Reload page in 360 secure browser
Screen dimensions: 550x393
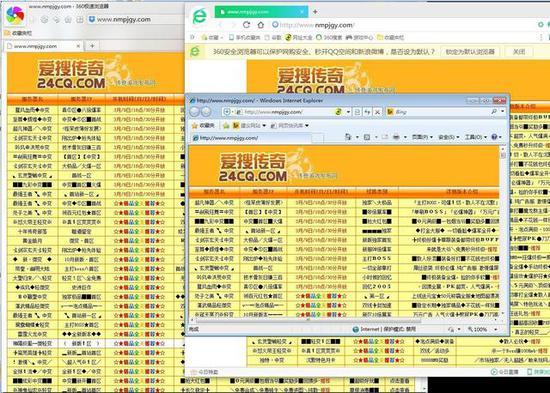coord(247,25)
